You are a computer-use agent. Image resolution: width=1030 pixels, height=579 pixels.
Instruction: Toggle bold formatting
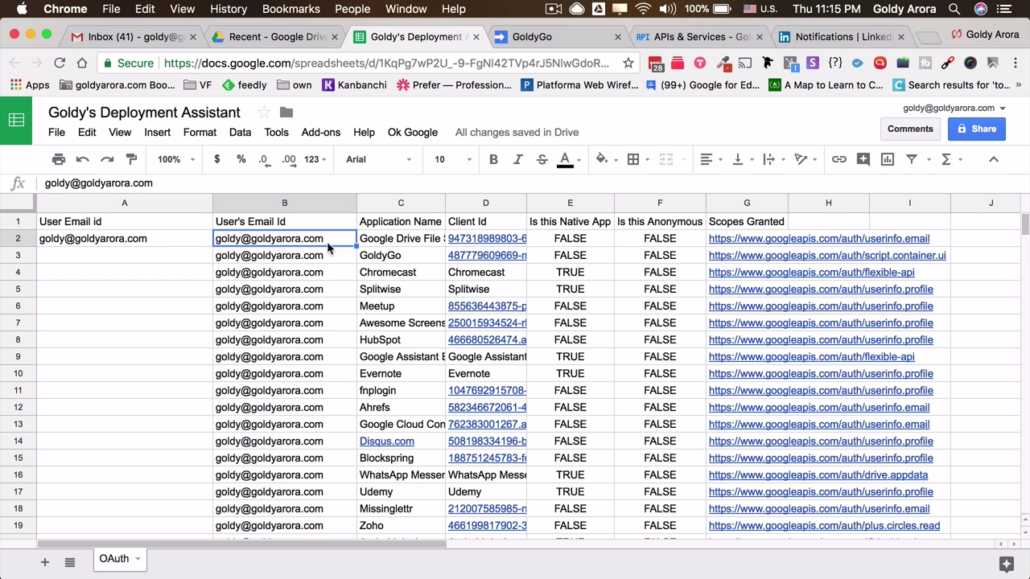point(493,159)
